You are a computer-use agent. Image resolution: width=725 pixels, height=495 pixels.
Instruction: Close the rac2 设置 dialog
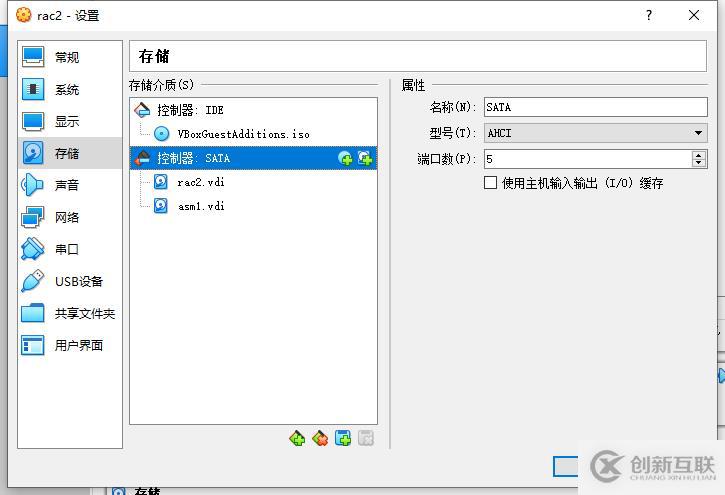[x=694, y=16]
